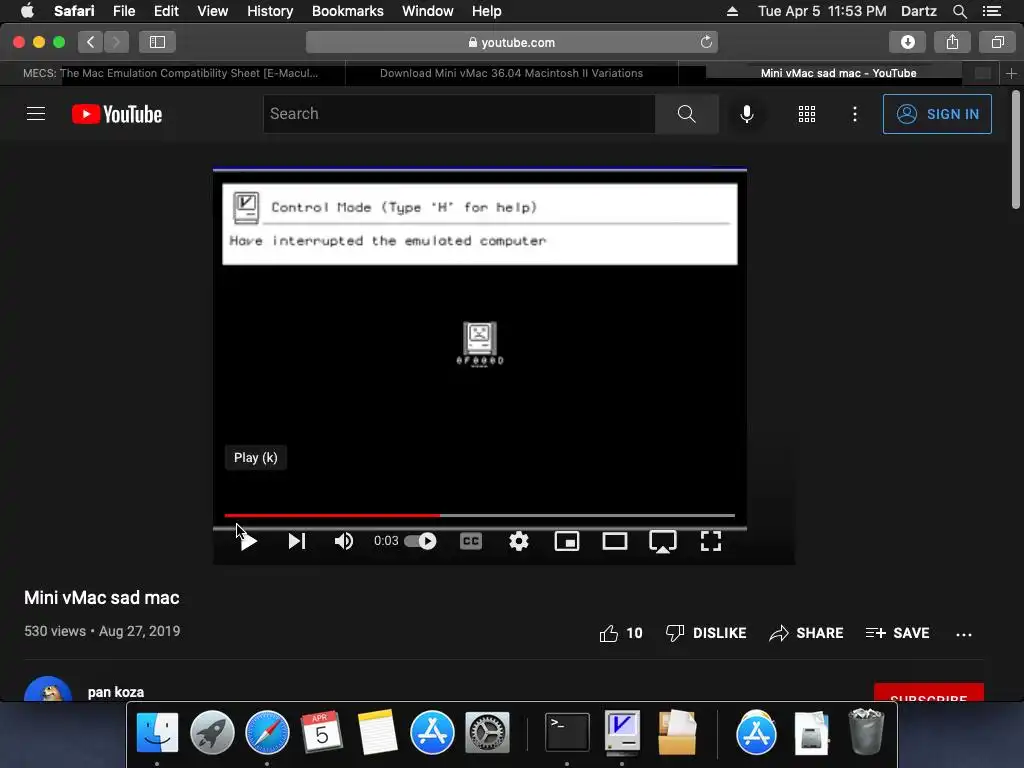The height and width of the screenshot is (768, 1024).
Task: Open Notes from the Dock
Action: (377, 733)
